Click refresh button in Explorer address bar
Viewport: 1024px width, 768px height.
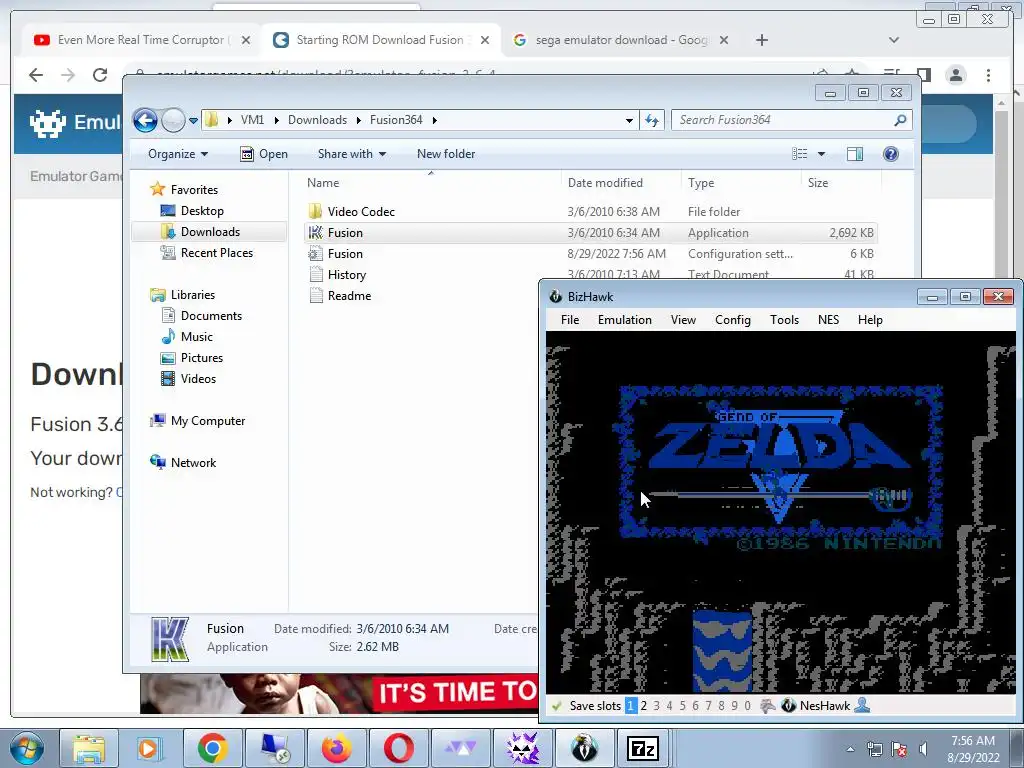652,120
